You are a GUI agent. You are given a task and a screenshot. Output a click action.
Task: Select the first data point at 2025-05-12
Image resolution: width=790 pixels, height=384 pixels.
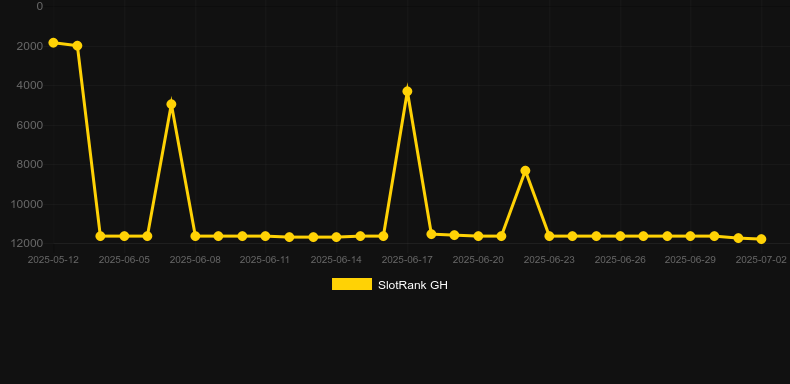[53, 43]
